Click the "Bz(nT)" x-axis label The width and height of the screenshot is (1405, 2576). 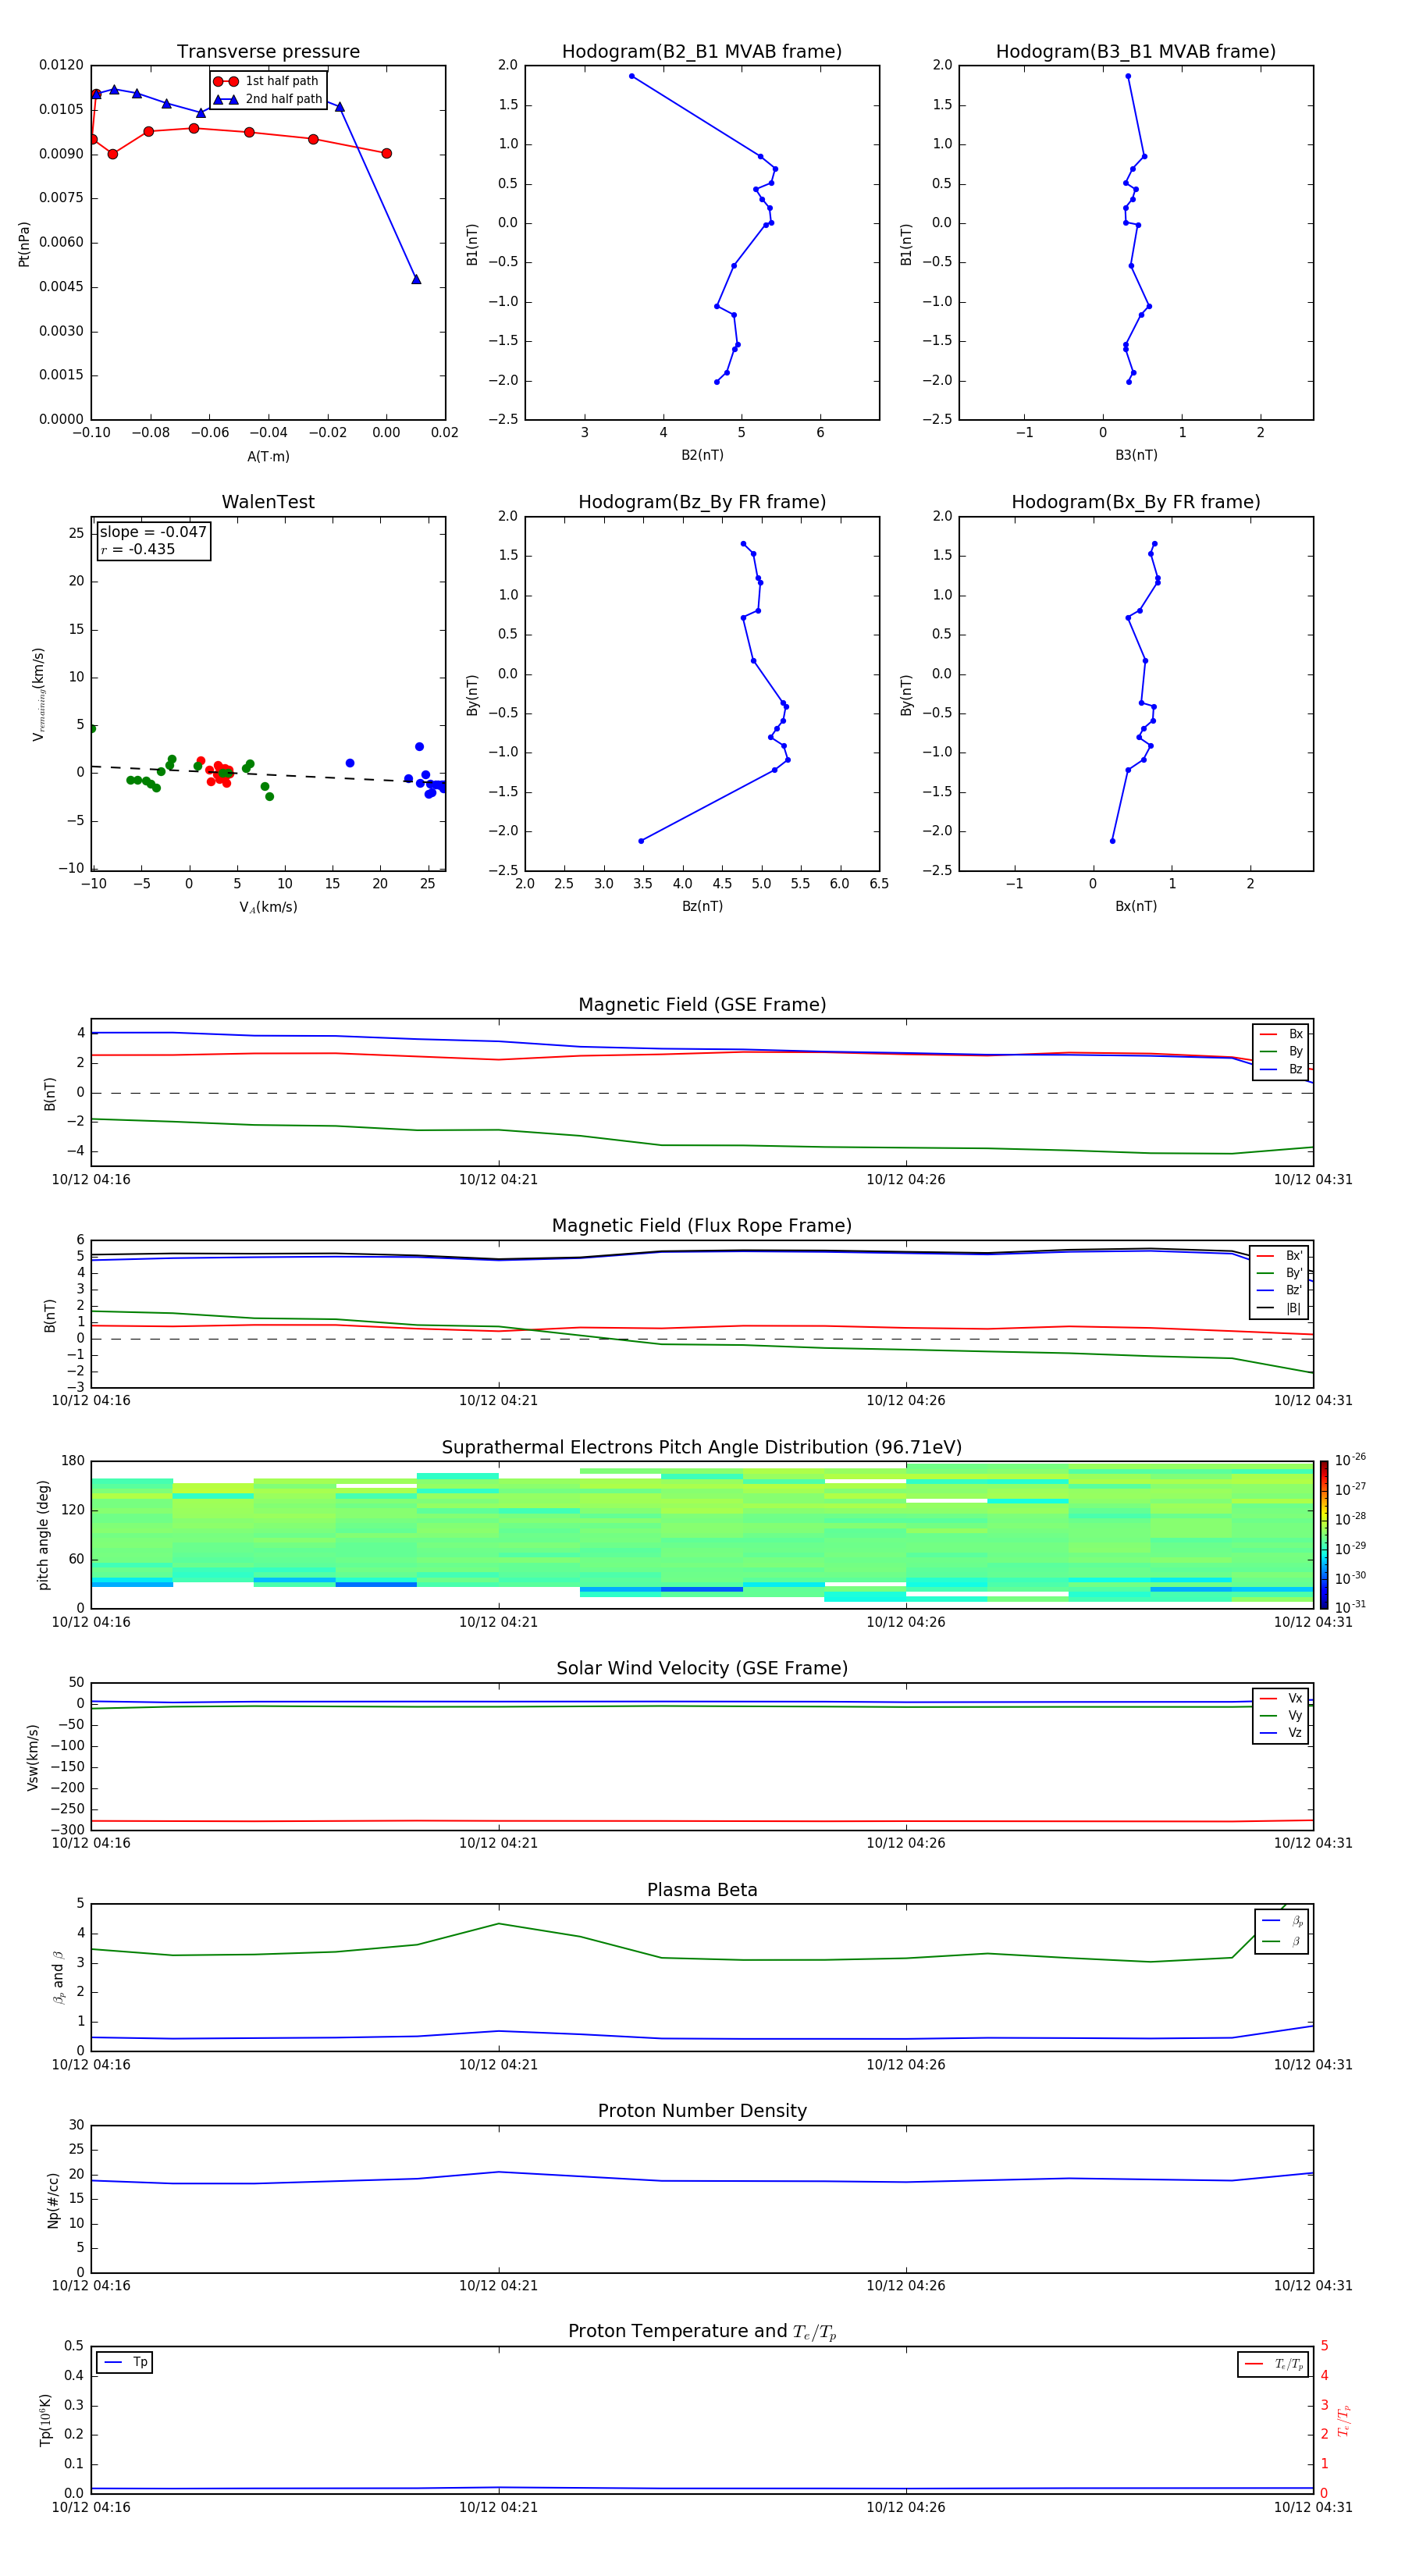702,906
